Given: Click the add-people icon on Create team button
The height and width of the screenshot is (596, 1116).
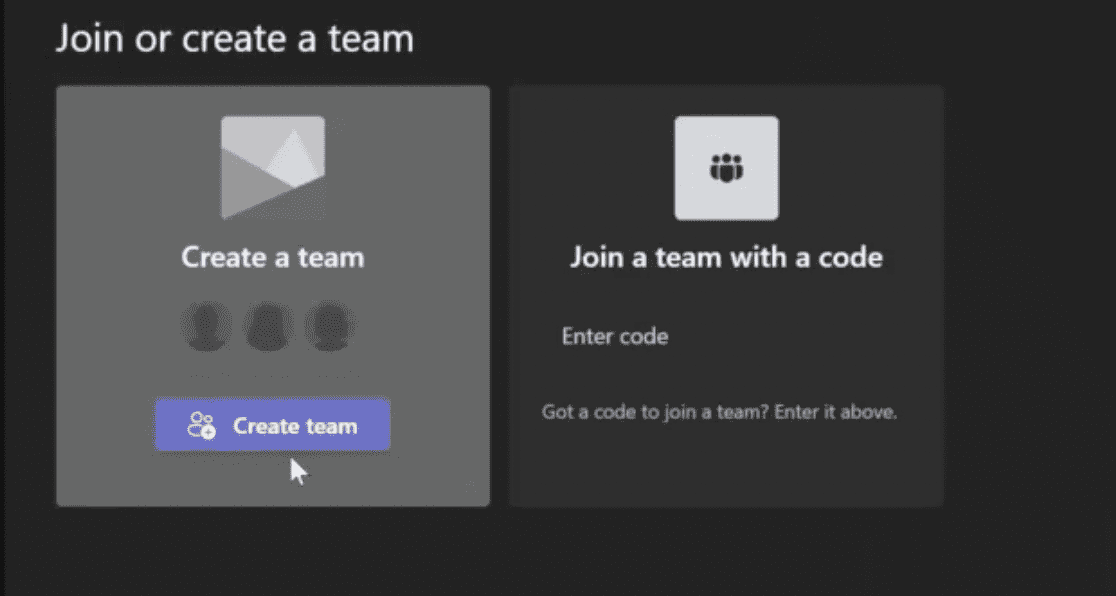Looking at the screenshot, I should pyautogui.click(x=201, y=426).
